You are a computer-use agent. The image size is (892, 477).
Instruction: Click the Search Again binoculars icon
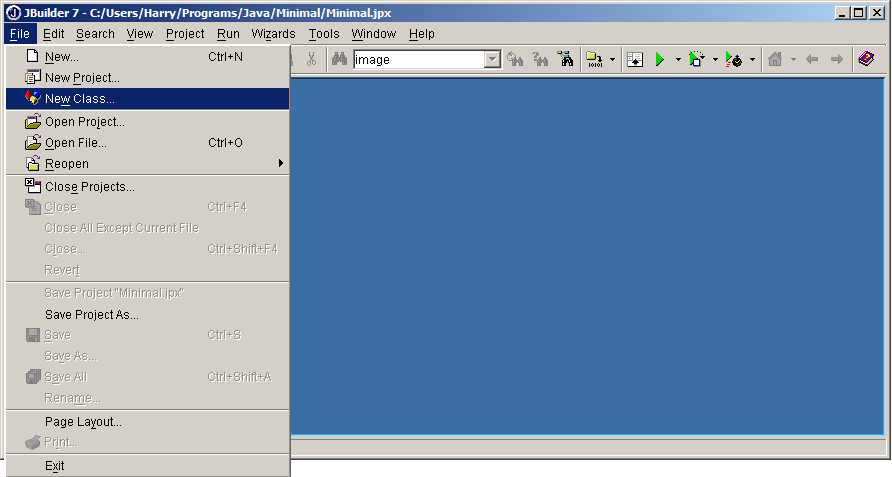coord(515,59)
